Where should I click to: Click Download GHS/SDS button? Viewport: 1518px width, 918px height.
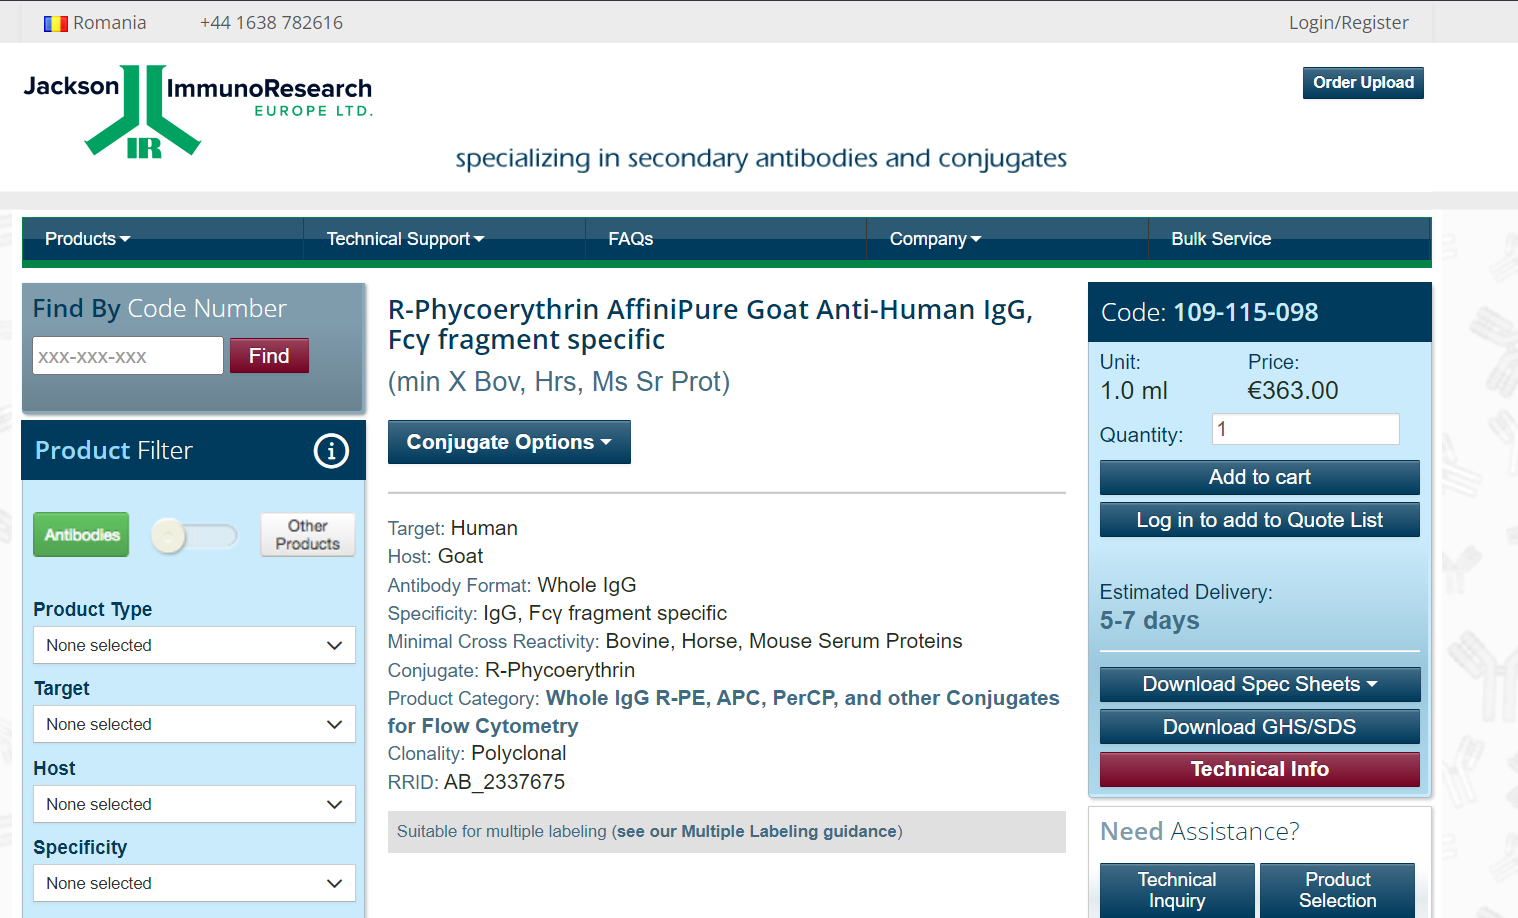coord(1260,727)
